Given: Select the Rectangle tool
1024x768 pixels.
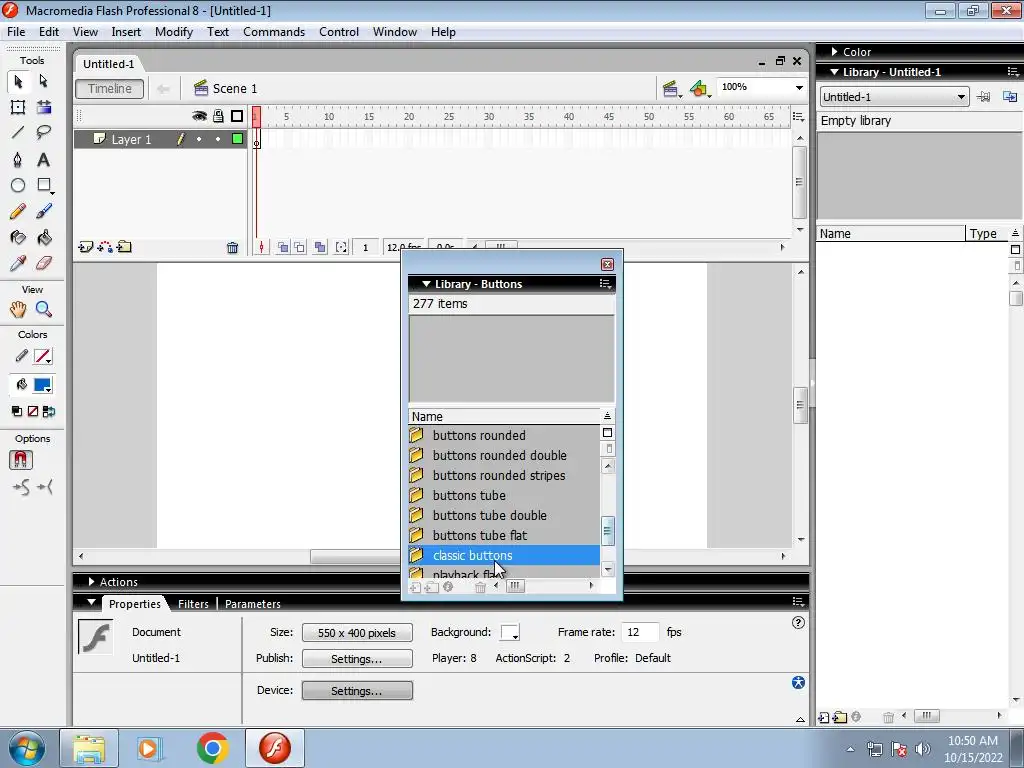Looking at the screenshot, I should pos(44,185).
